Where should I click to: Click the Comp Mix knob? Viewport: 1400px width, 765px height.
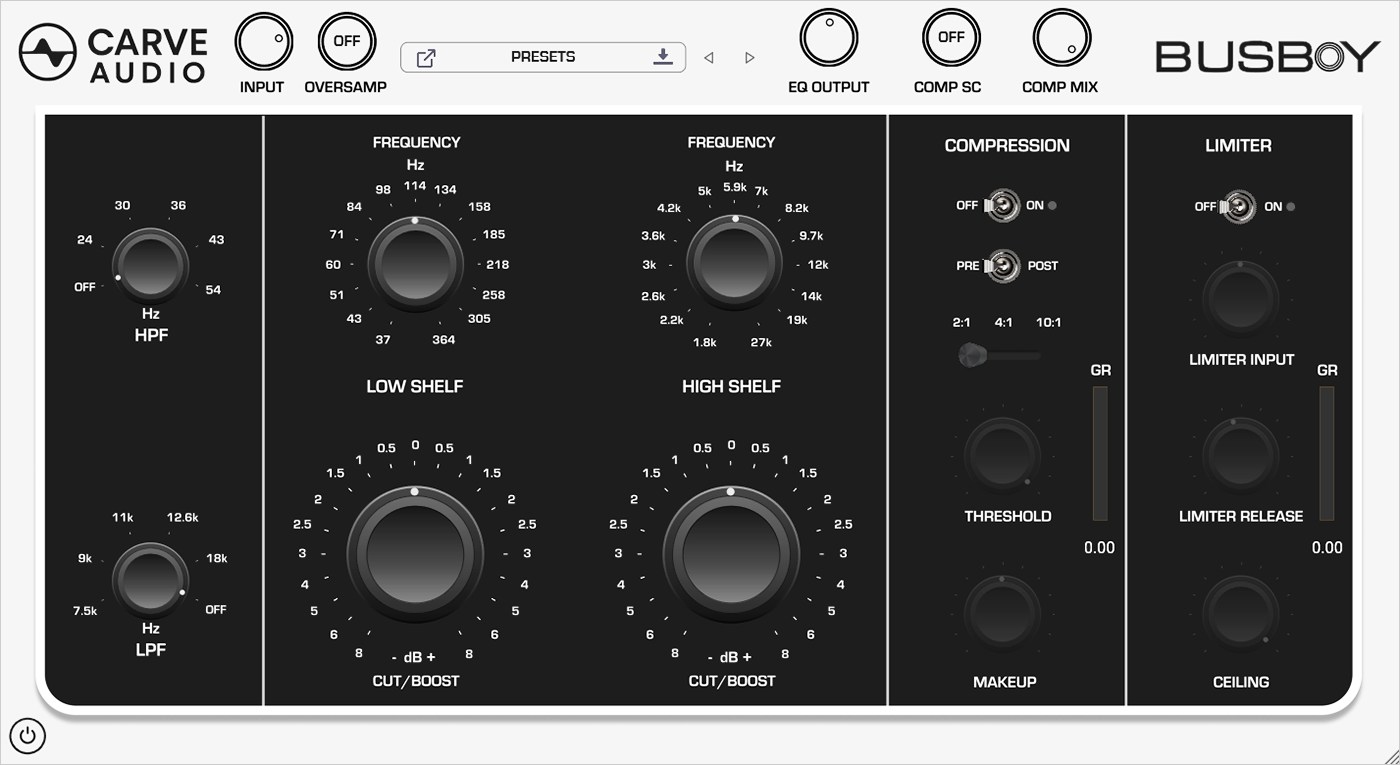[x=1061, y=39]
